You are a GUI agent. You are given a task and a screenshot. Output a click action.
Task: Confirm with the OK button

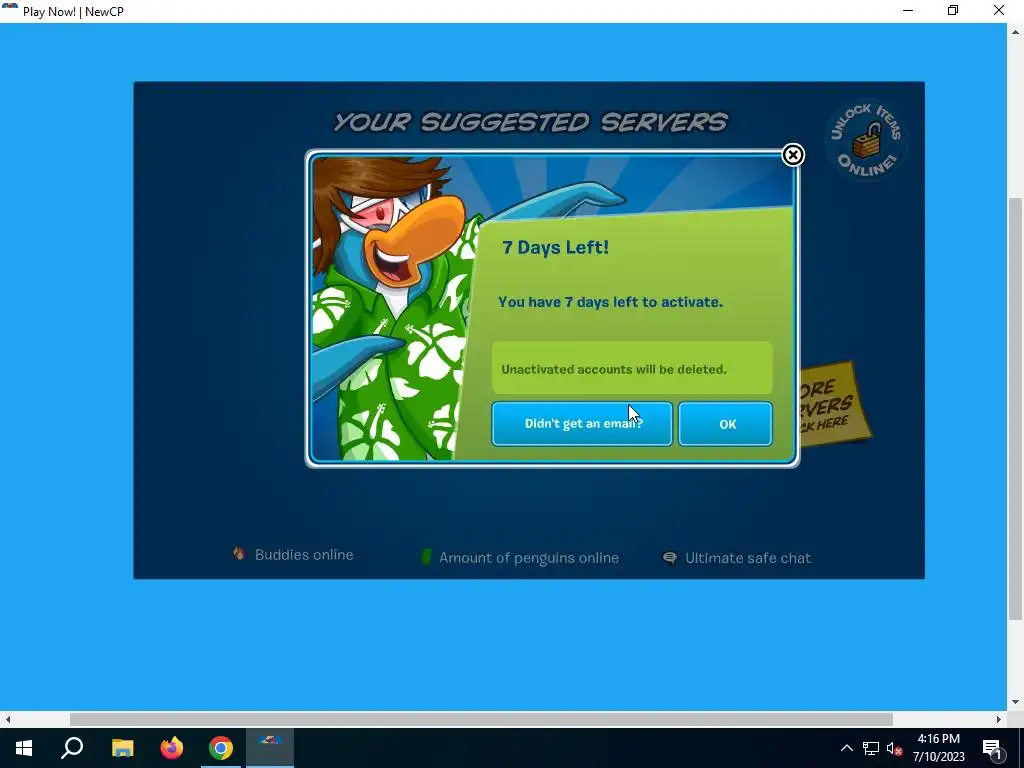(x=726, y=424)
